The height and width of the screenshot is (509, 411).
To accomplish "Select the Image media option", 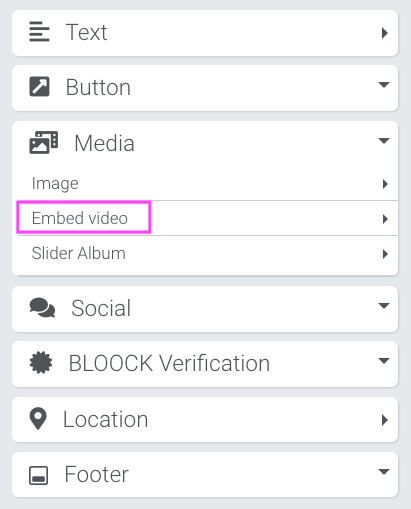I will pyautogui.click(x=55, y=184).
